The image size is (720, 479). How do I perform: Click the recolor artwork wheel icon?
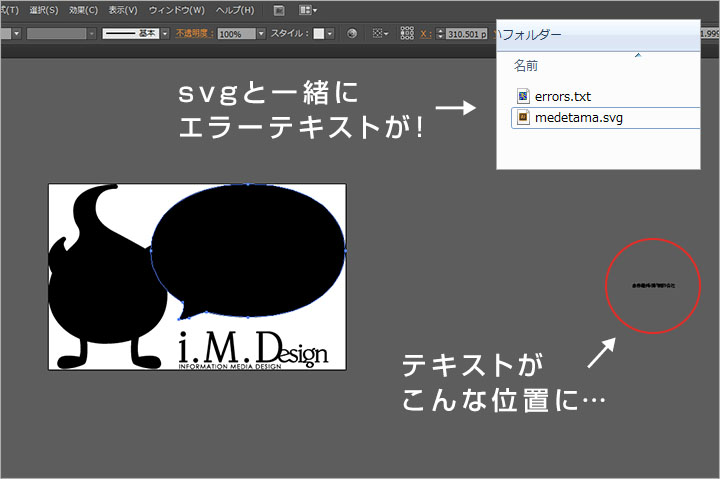tap(352, 34)
